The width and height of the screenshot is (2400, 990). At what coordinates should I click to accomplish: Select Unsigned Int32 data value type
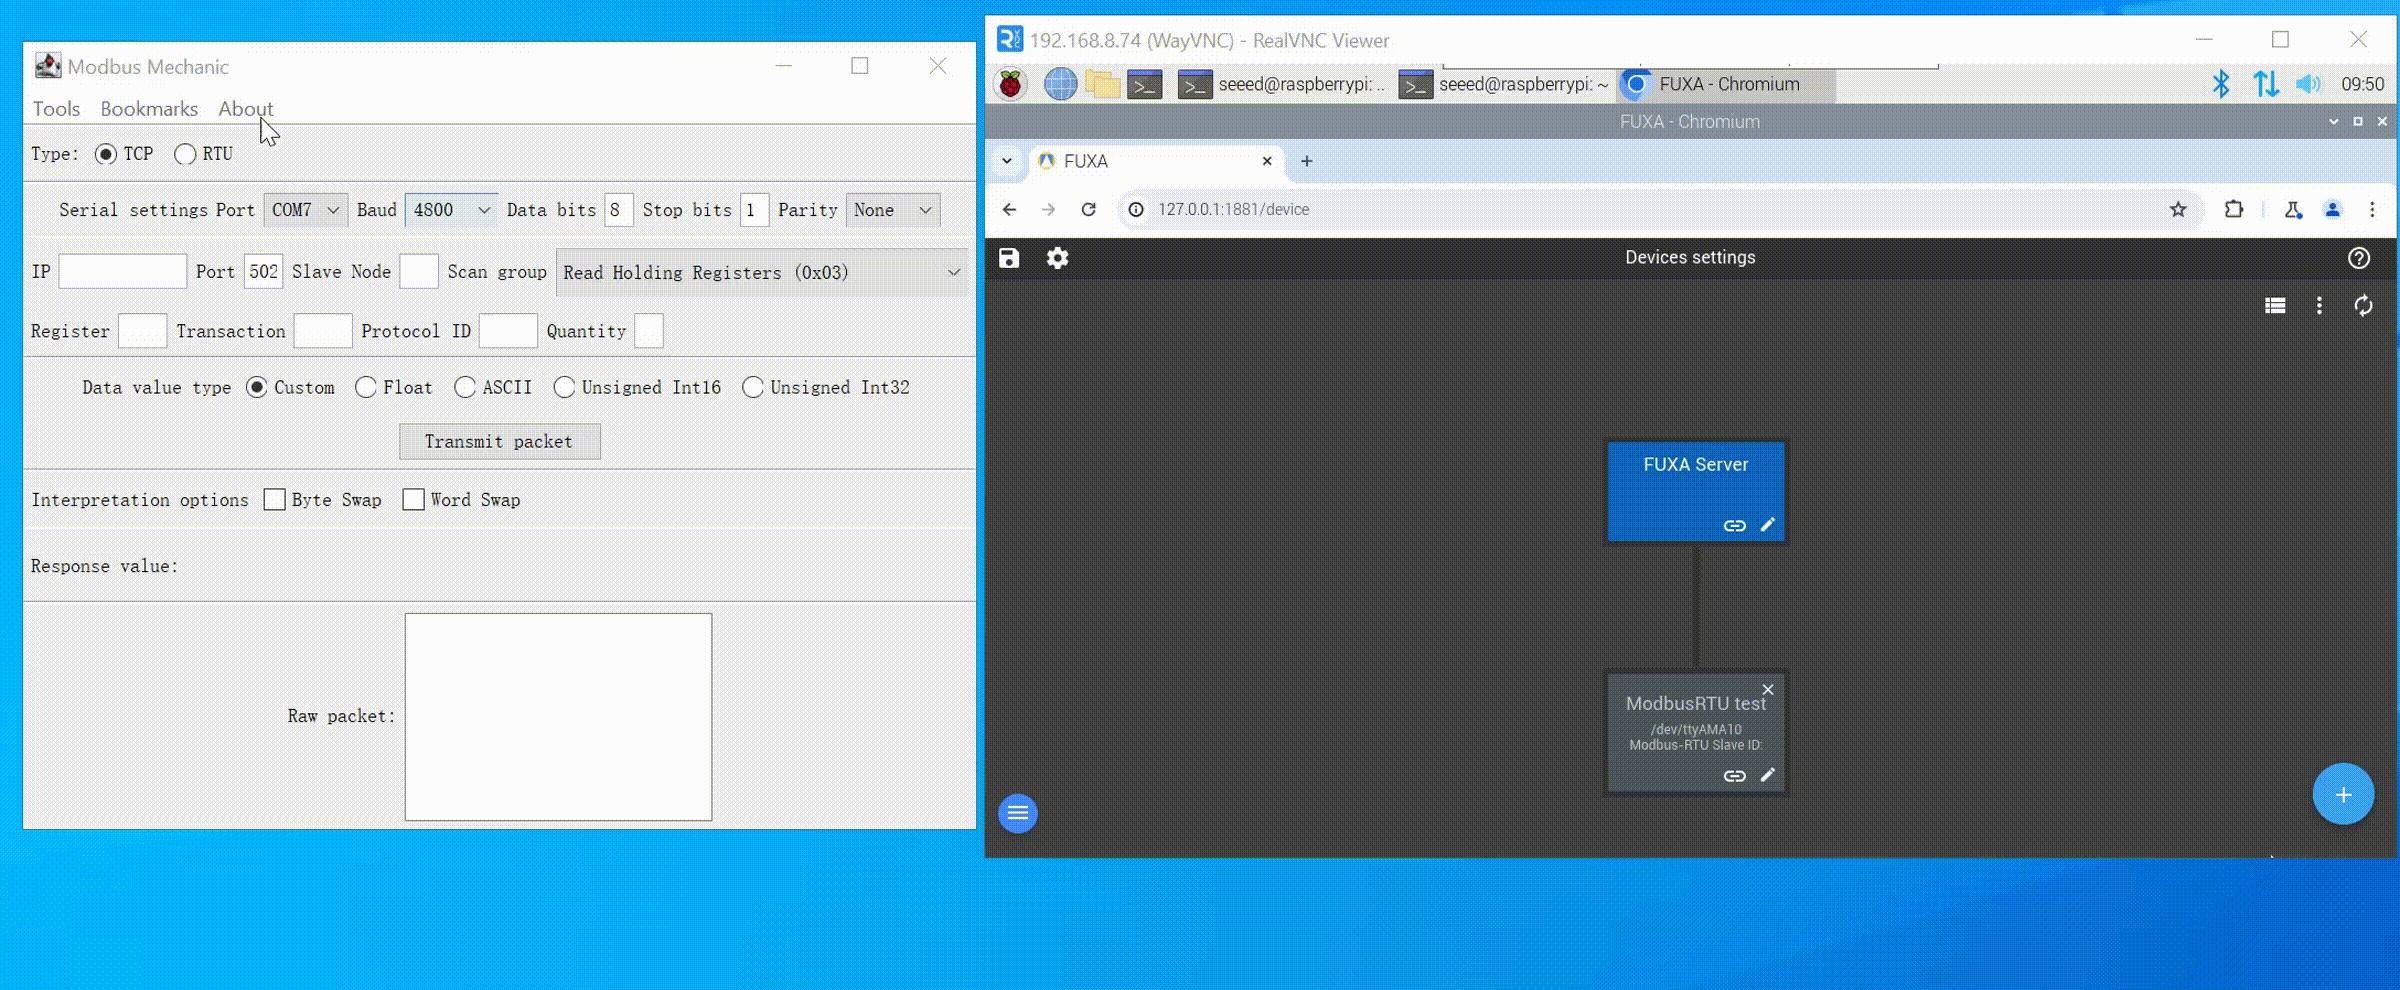pyautogui.click(x=753, y=387)
